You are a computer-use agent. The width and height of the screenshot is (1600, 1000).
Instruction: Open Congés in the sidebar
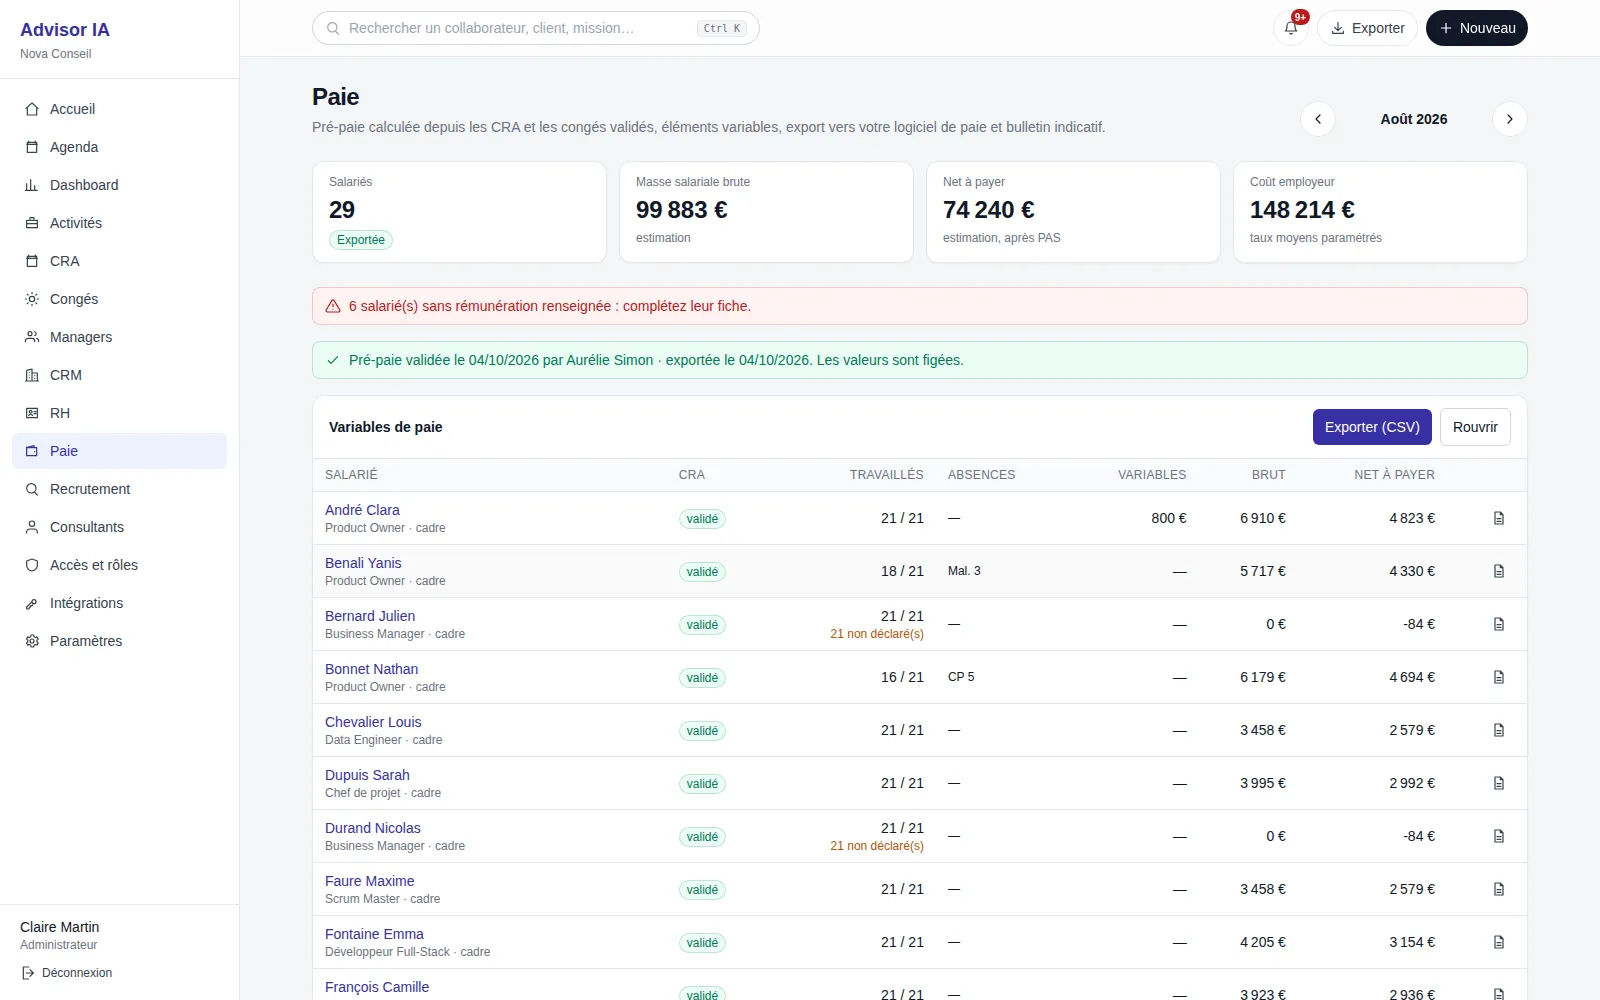coord(119,299)
